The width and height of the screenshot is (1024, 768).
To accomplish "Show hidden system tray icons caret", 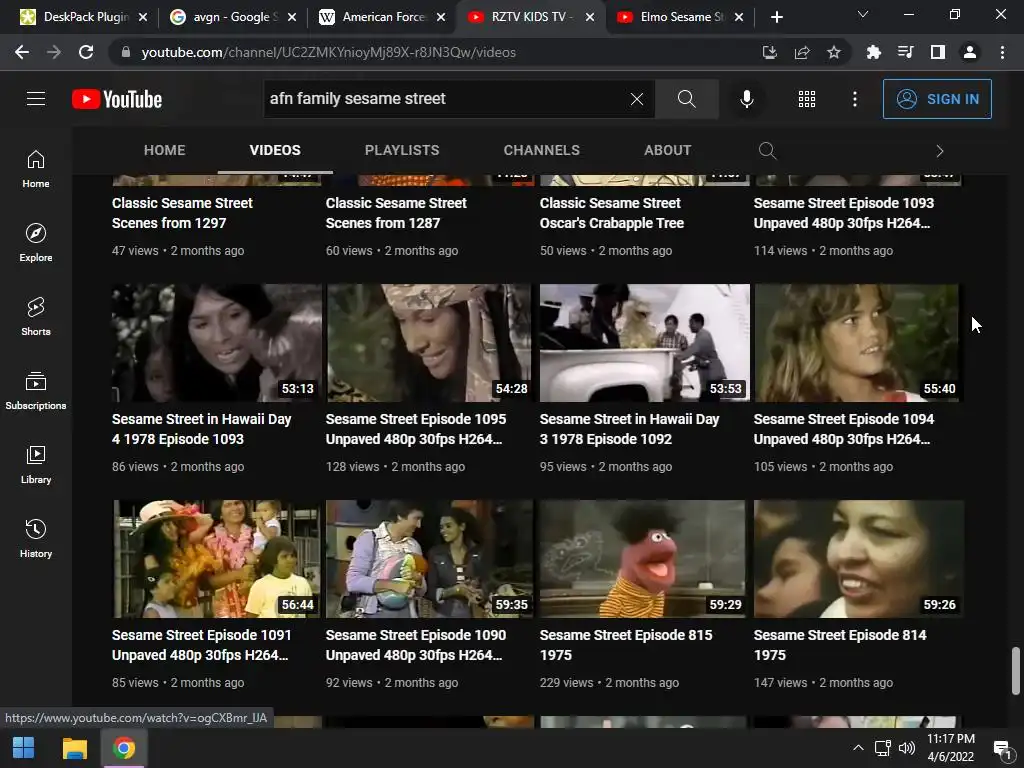I will pos(858,748).
